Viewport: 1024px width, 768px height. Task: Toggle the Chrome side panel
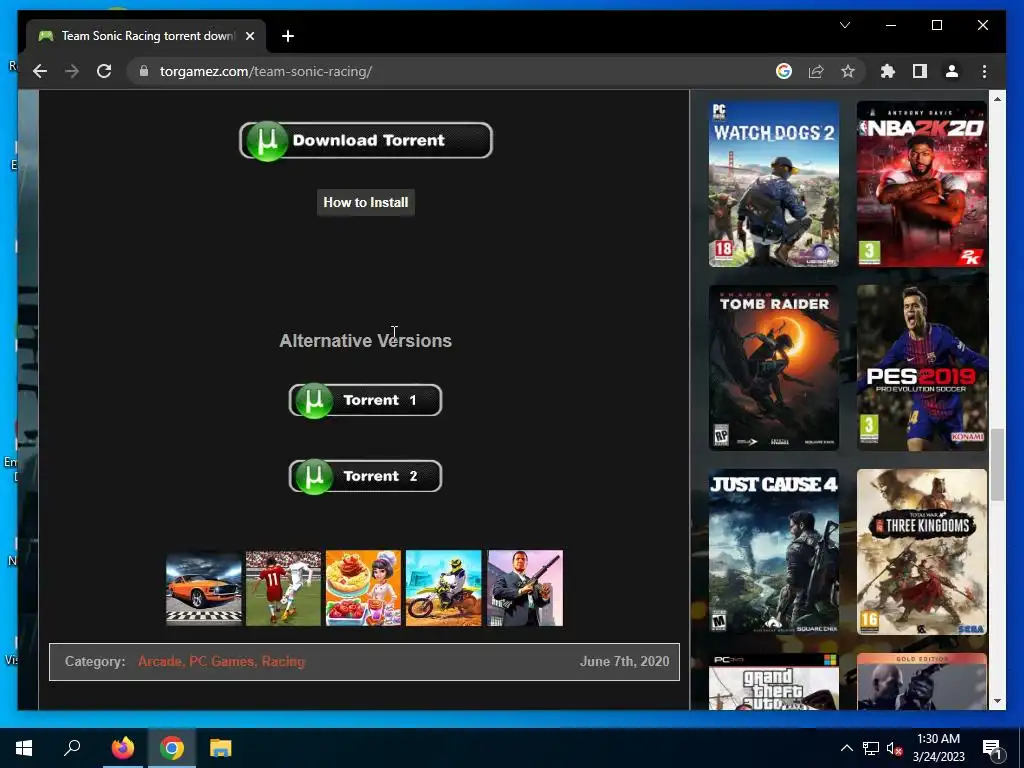(920, 71)
